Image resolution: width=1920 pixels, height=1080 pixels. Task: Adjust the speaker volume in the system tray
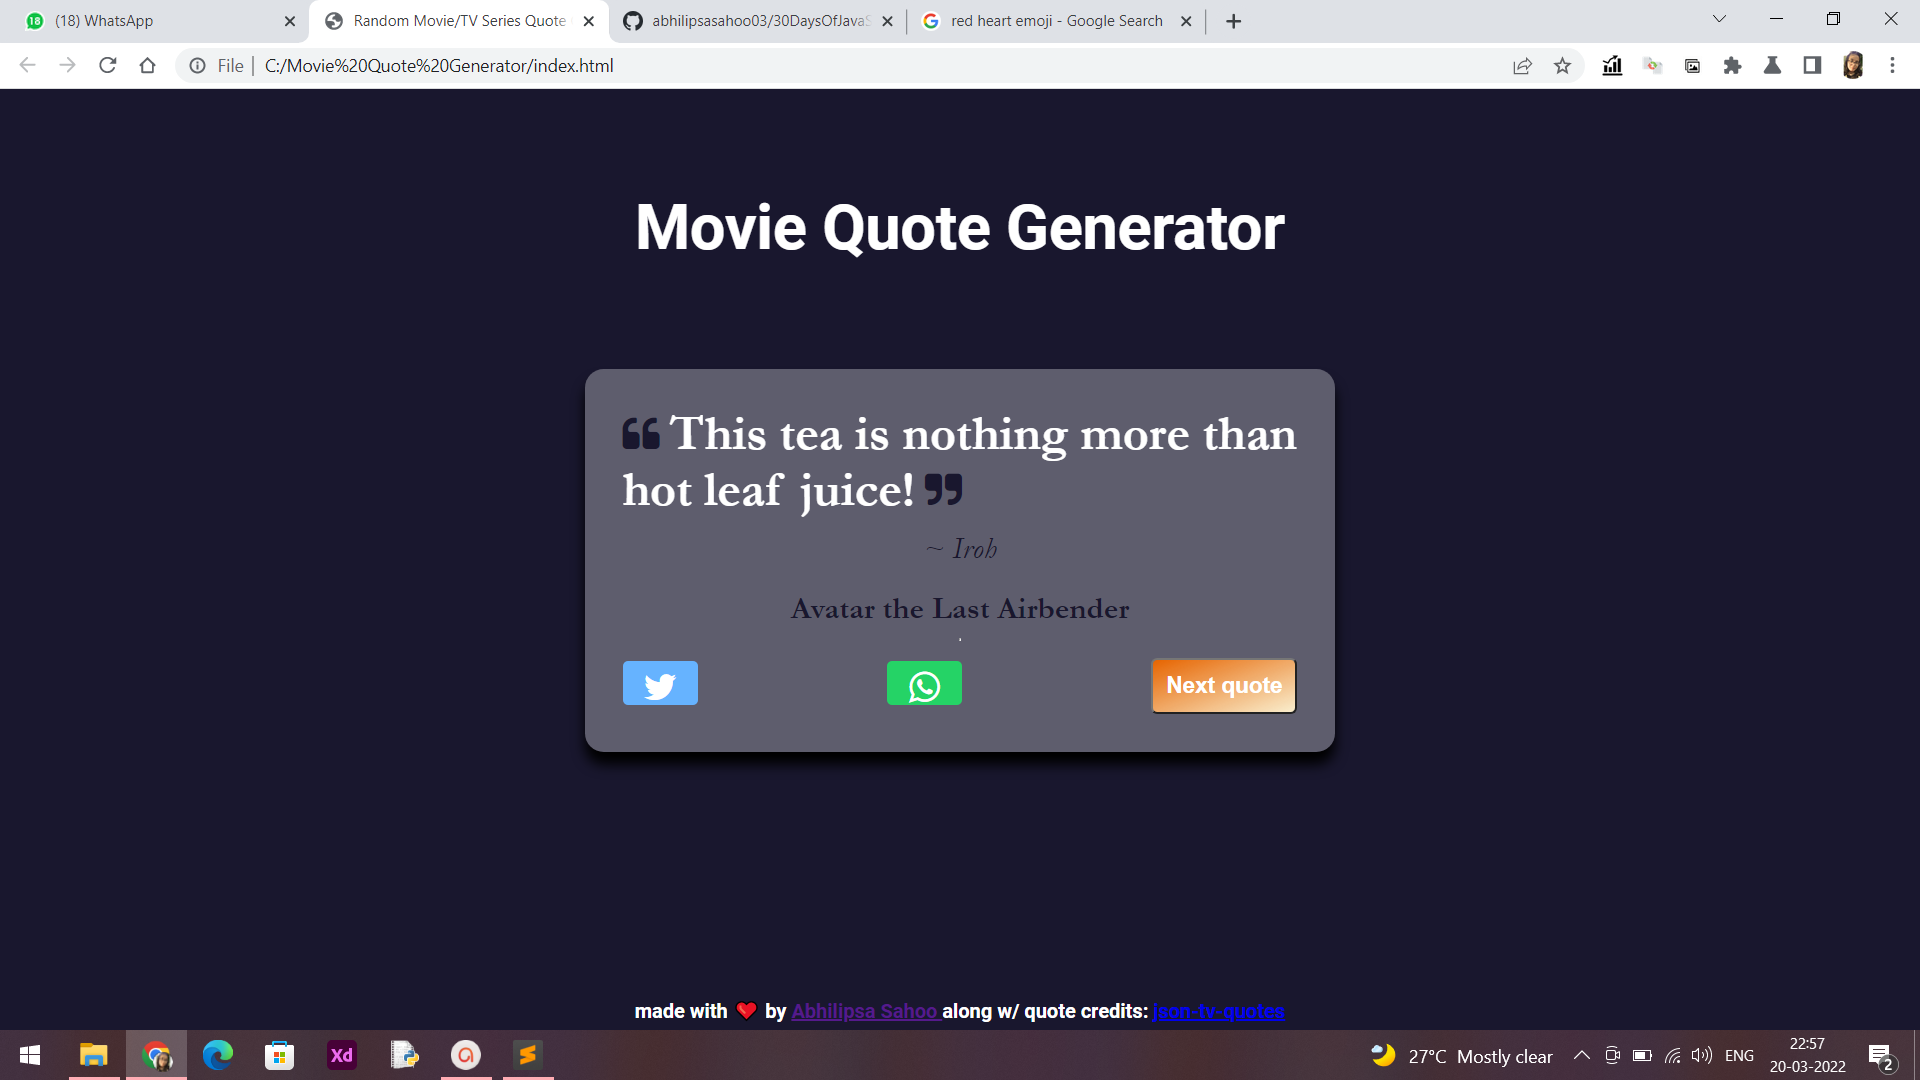[x=1701, y=1055]
